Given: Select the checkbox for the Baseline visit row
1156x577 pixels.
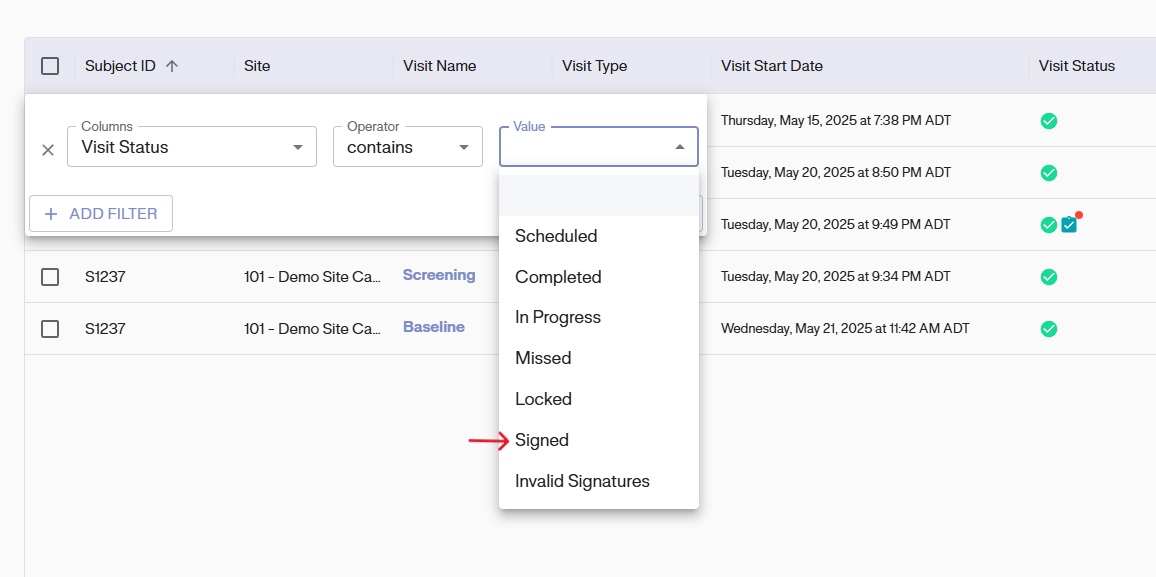Looking at the screenshot, I should click(50, 329).
